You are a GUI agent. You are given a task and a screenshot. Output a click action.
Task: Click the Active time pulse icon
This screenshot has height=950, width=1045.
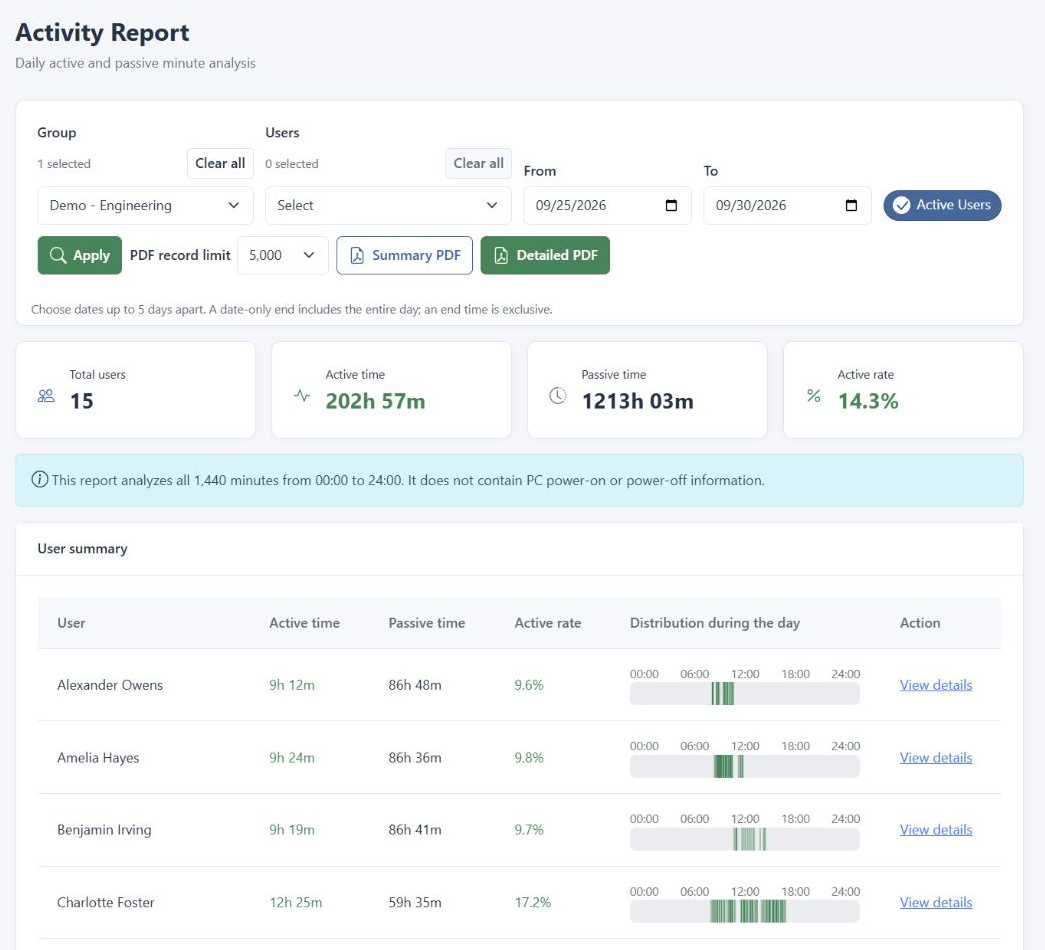[x=302, y=396]
